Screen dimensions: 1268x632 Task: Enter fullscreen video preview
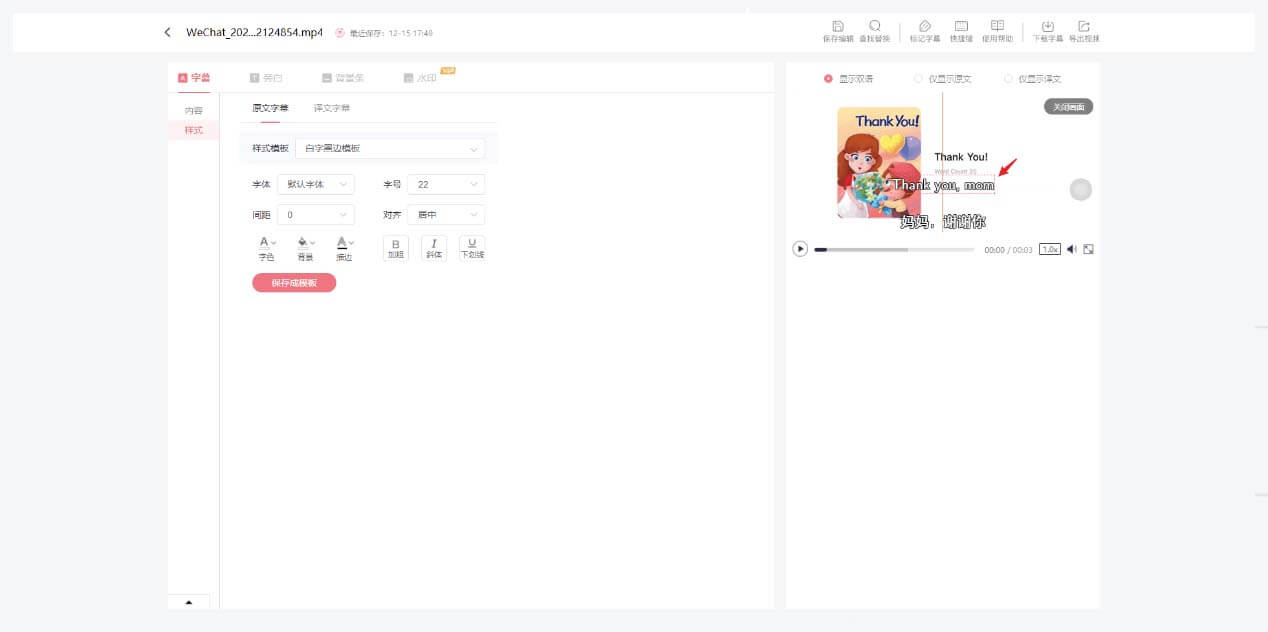pos(1088,249)
